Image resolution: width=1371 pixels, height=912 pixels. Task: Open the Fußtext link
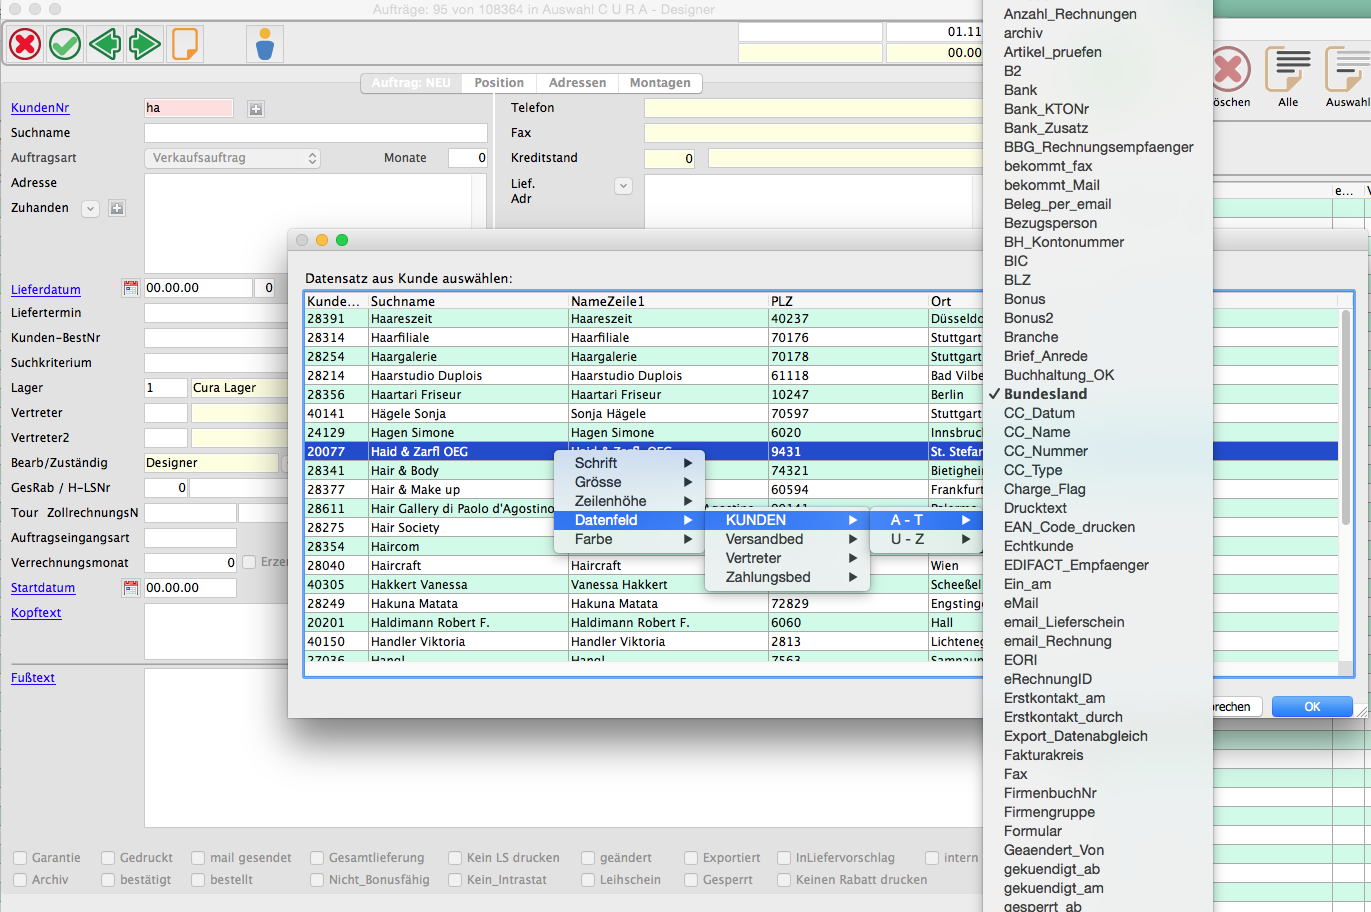pyautogui.click(x=33, y=678)
